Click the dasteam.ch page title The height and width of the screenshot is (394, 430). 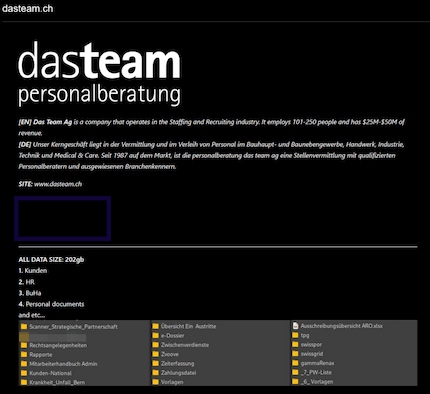pos(27,8)
